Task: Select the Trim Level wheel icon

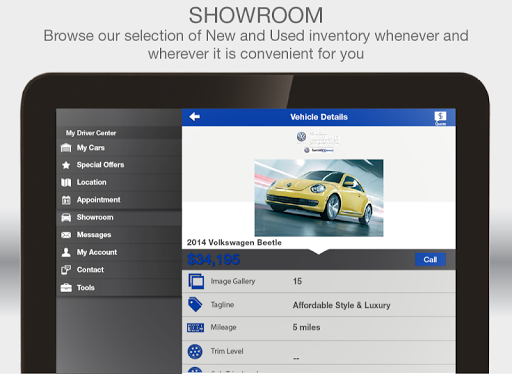Action: point(195,351)
